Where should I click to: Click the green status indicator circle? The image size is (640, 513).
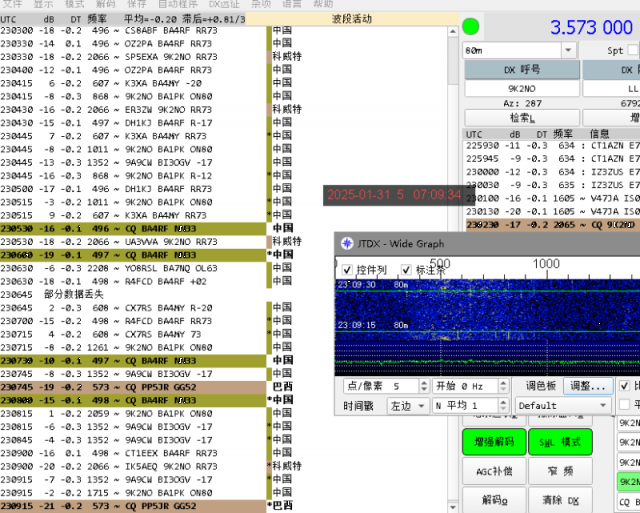[471, 27]
